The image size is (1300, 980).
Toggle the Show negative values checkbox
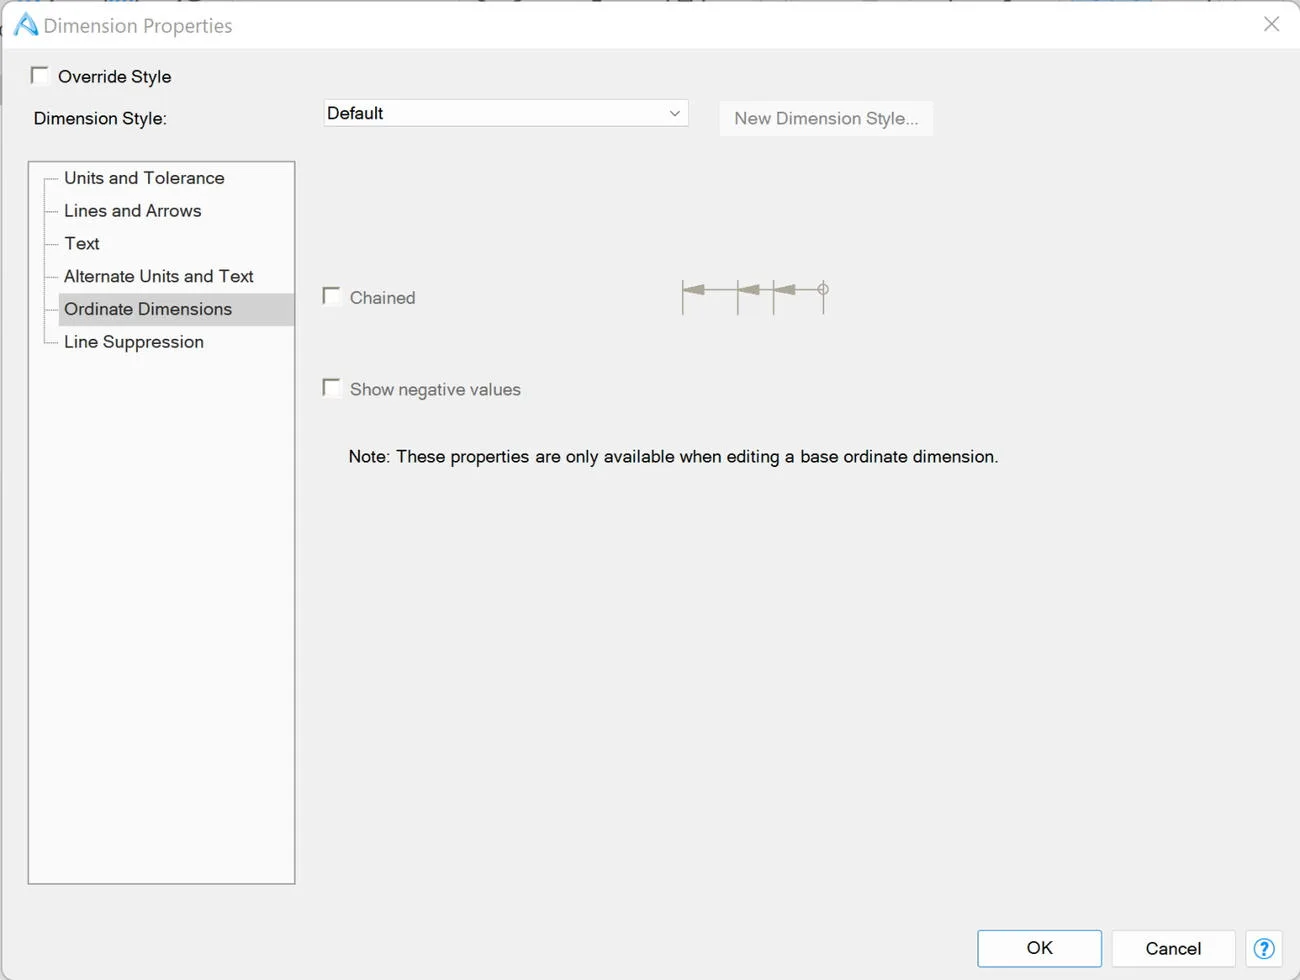pos(331,388)
